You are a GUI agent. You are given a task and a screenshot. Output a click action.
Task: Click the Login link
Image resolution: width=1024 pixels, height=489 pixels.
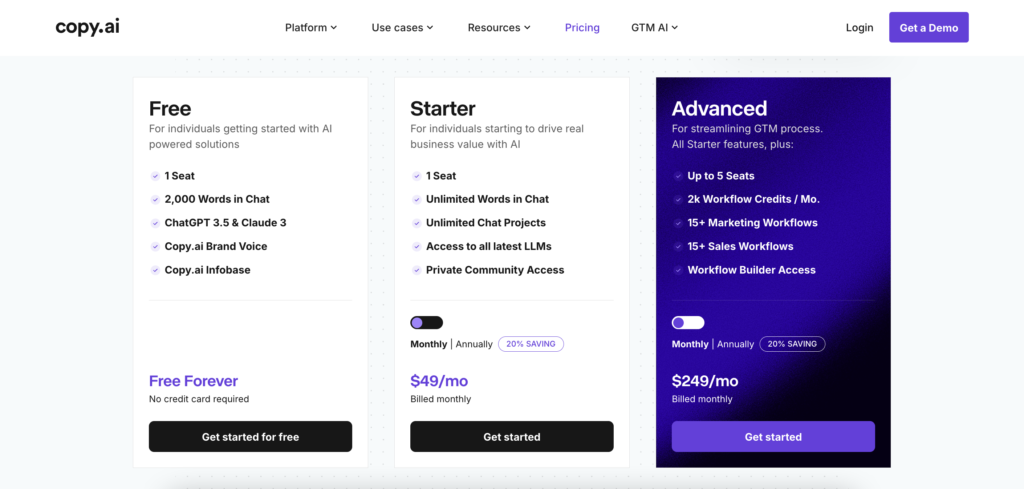[859, 28]
